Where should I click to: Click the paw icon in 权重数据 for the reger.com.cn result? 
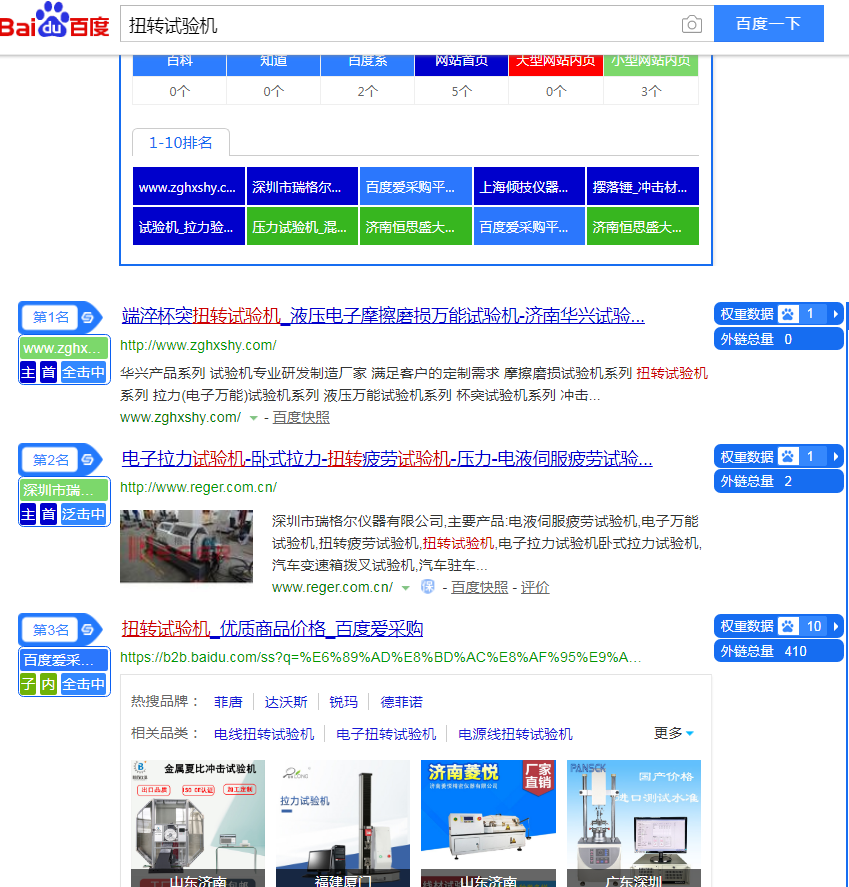coord(787,456)
